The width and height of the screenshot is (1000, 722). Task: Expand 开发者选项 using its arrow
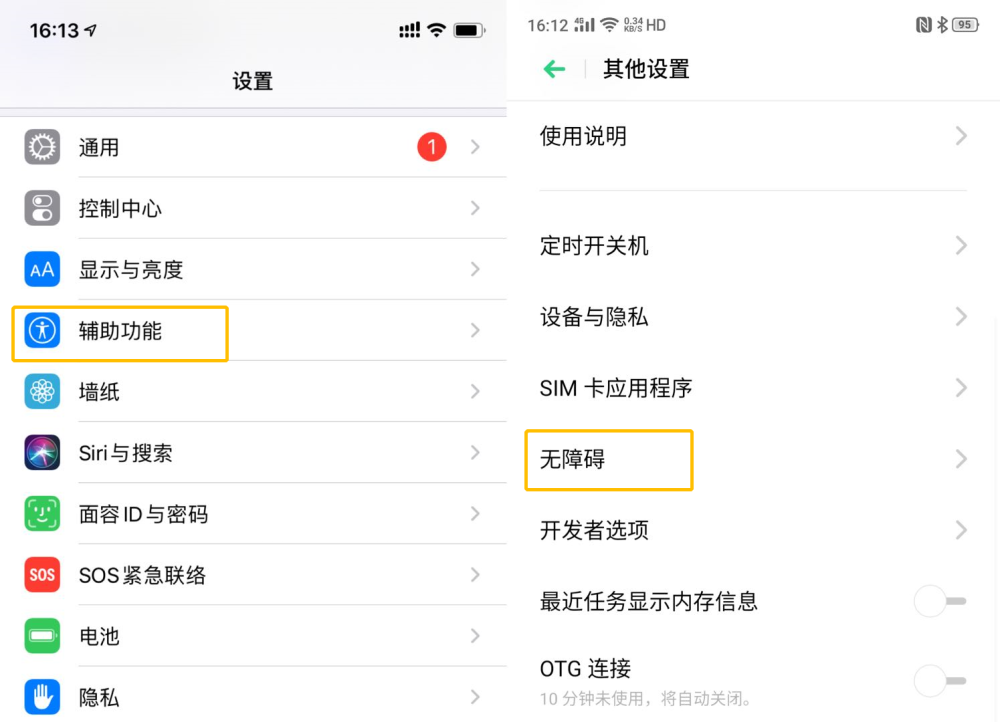coord(960,530)
